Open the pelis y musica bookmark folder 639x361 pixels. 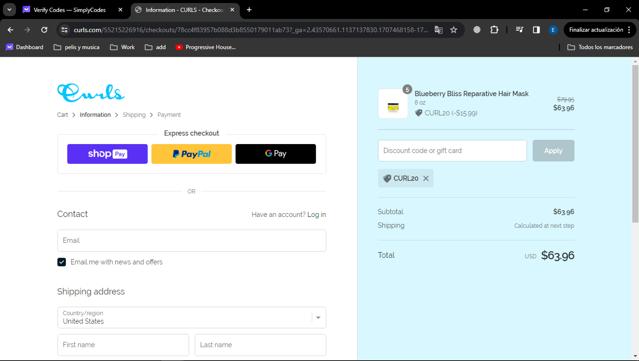click(77, 47)
